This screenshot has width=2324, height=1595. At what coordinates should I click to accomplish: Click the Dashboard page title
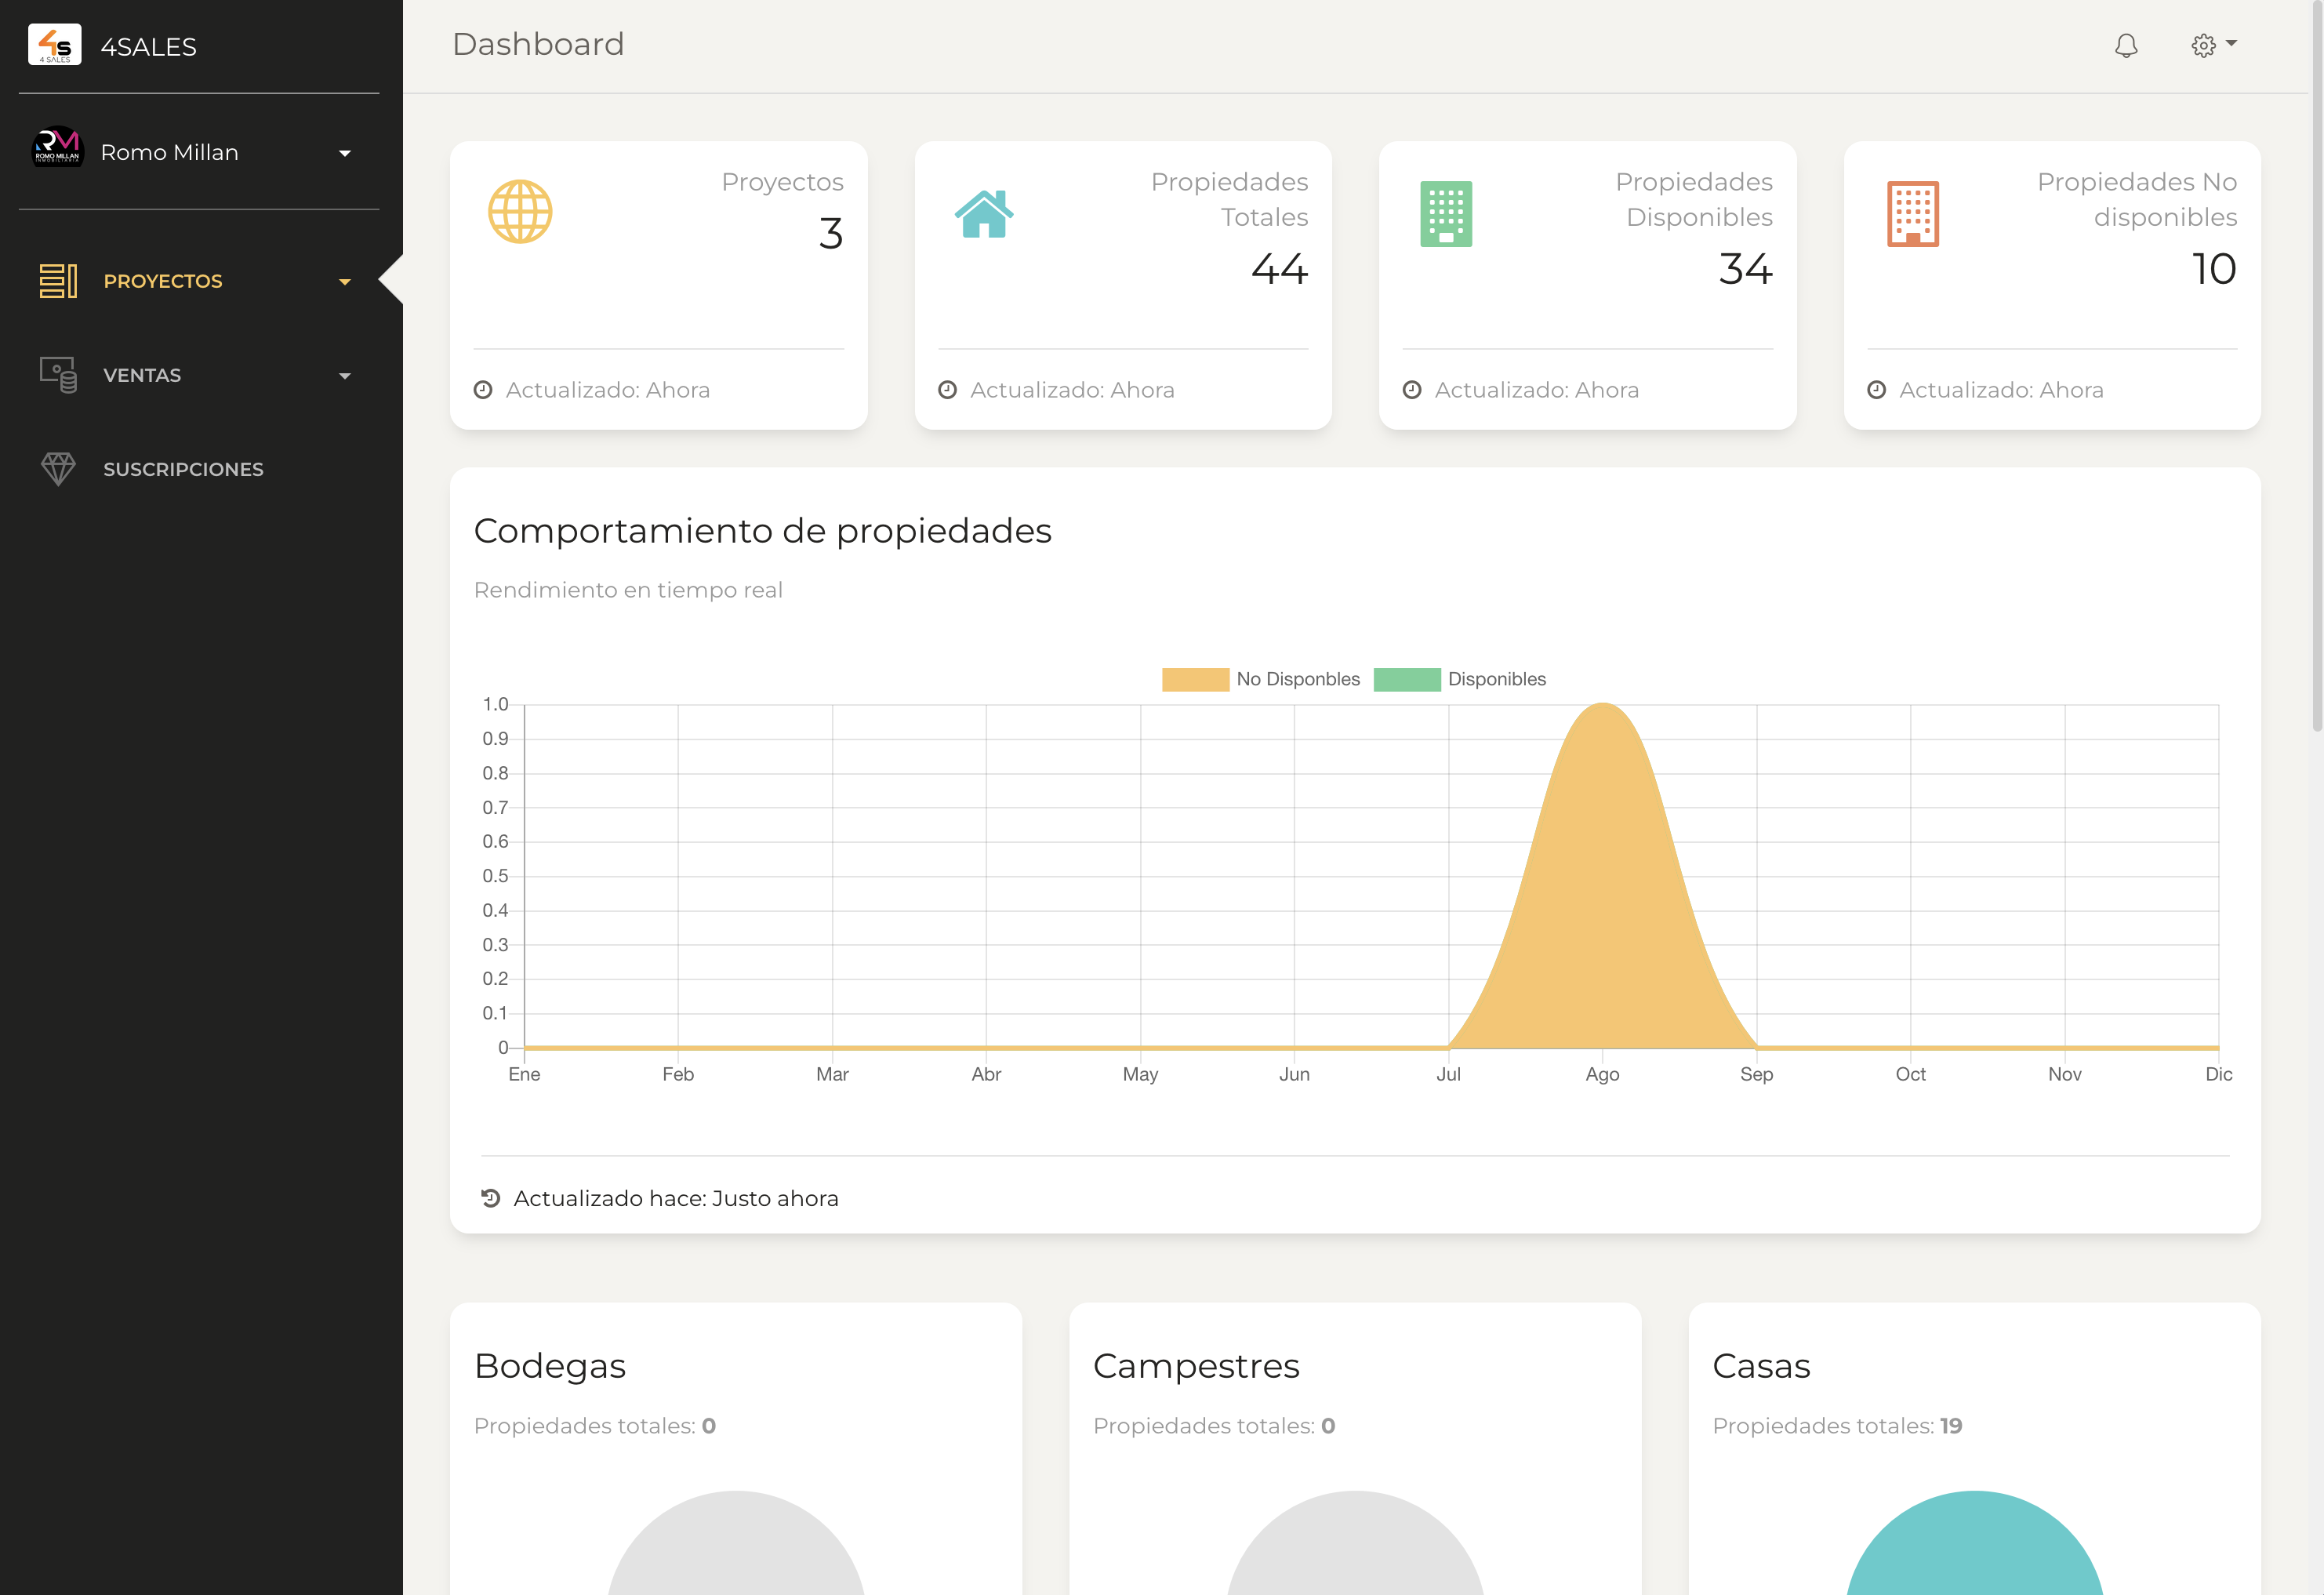coord(538,44)
